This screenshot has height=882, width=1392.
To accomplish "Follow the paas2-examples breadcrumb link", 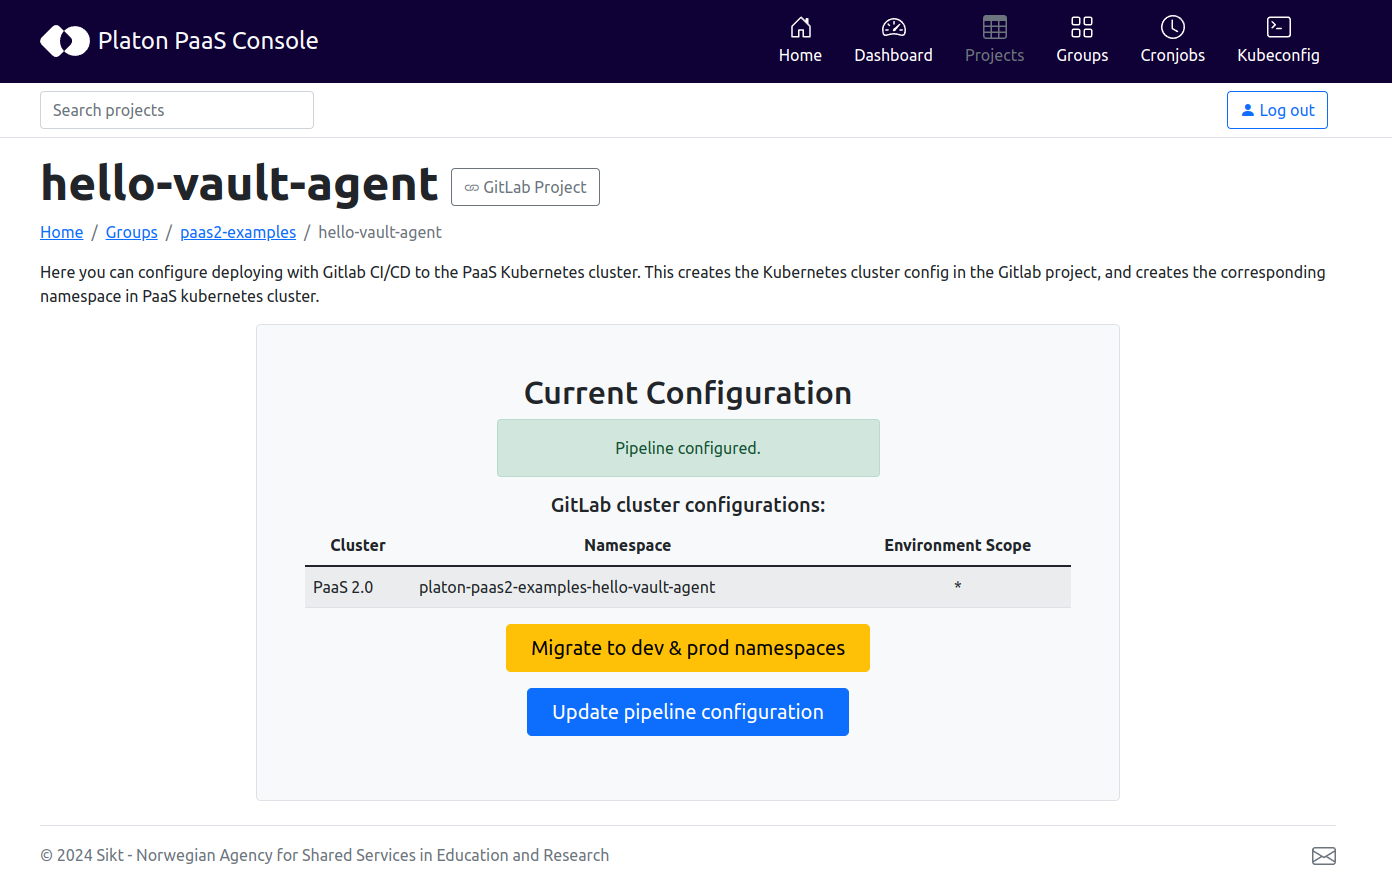I will click(238, 232).
